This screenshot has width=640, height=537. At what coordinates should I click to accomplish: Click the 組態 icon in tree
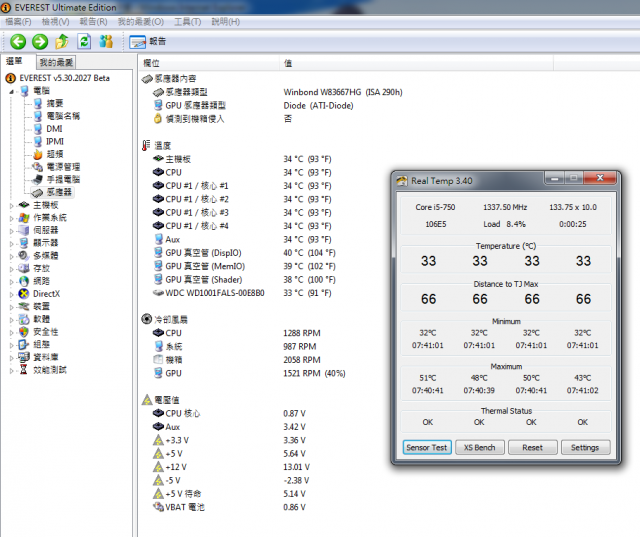[24, 344]
